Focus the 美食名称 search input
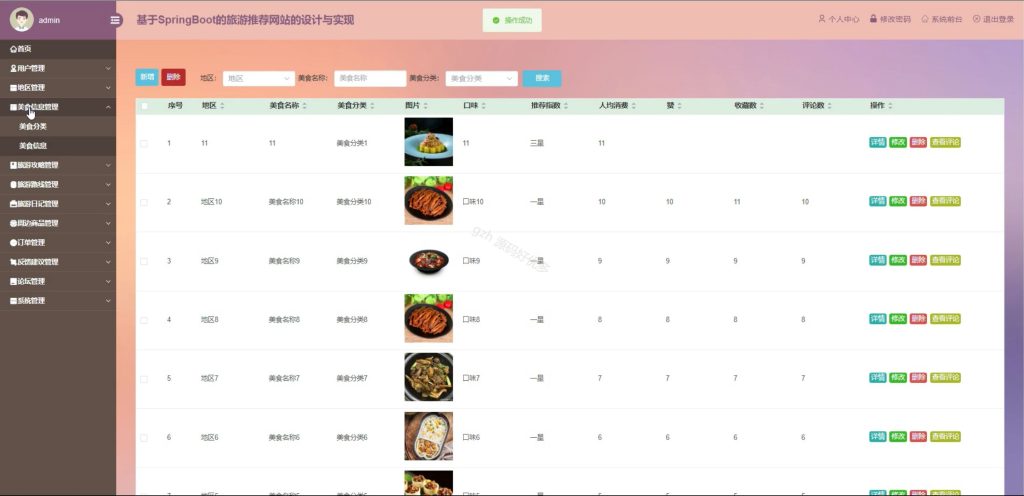This screenshot has width=1024, height=496. coord(370,78)
